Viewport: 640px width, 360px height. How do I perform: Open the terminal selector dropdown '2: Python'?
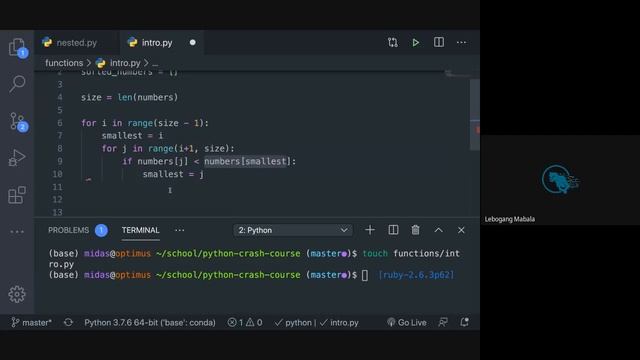[293, 230]
